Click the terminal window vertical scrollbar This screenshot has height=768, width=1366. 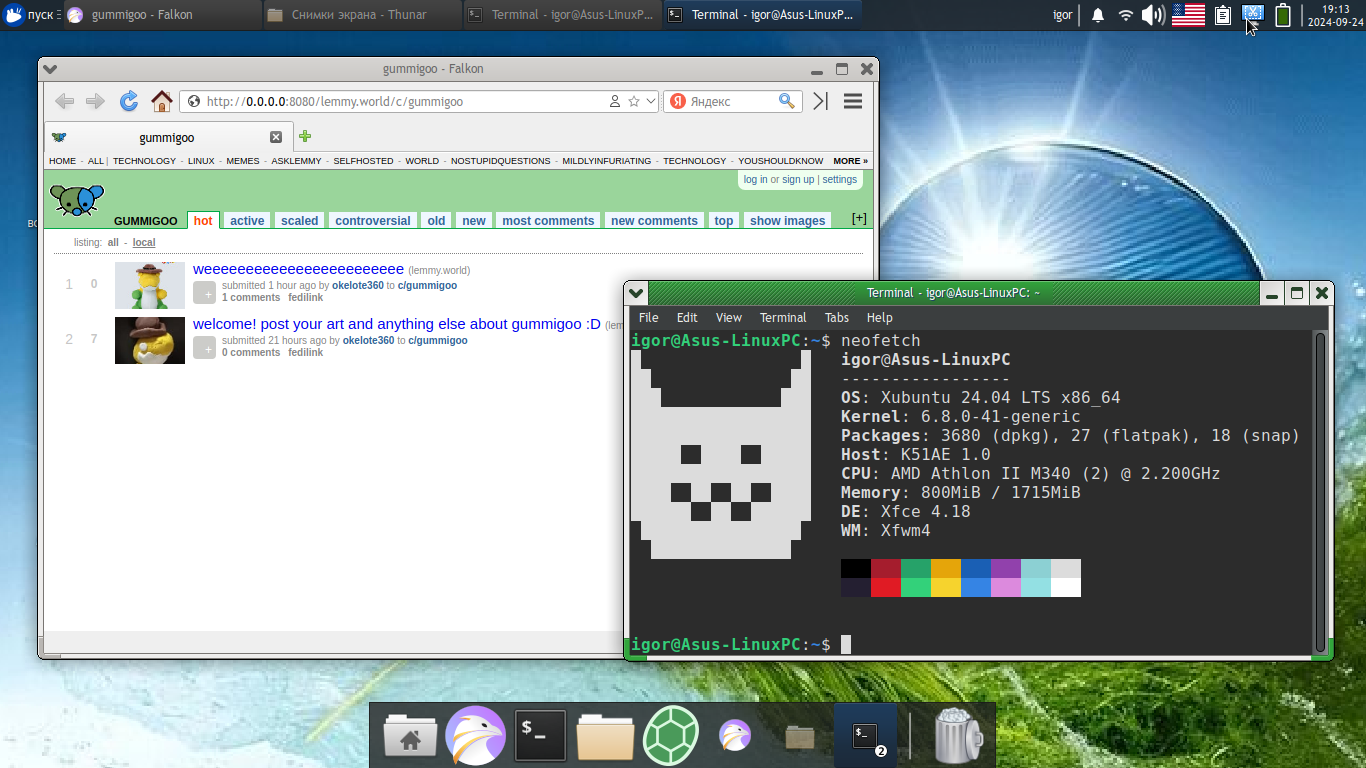click(1320, 490)
